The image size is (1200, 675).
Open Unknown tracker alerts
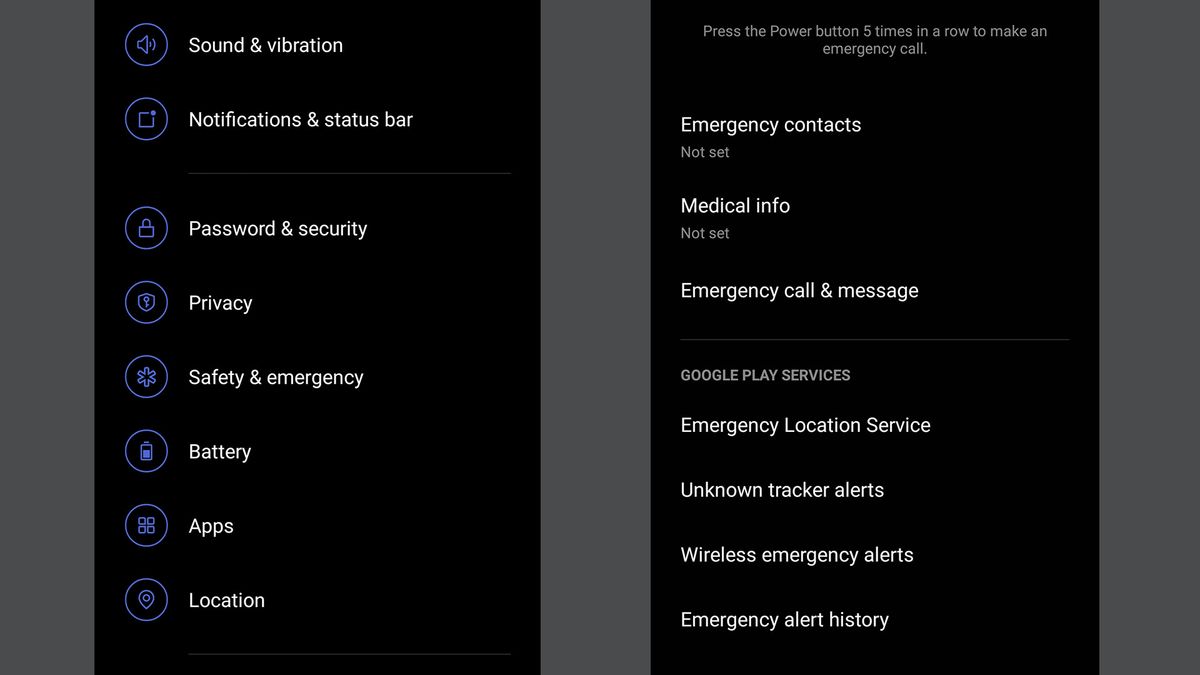pyautogui.click(x=782, y=490)
